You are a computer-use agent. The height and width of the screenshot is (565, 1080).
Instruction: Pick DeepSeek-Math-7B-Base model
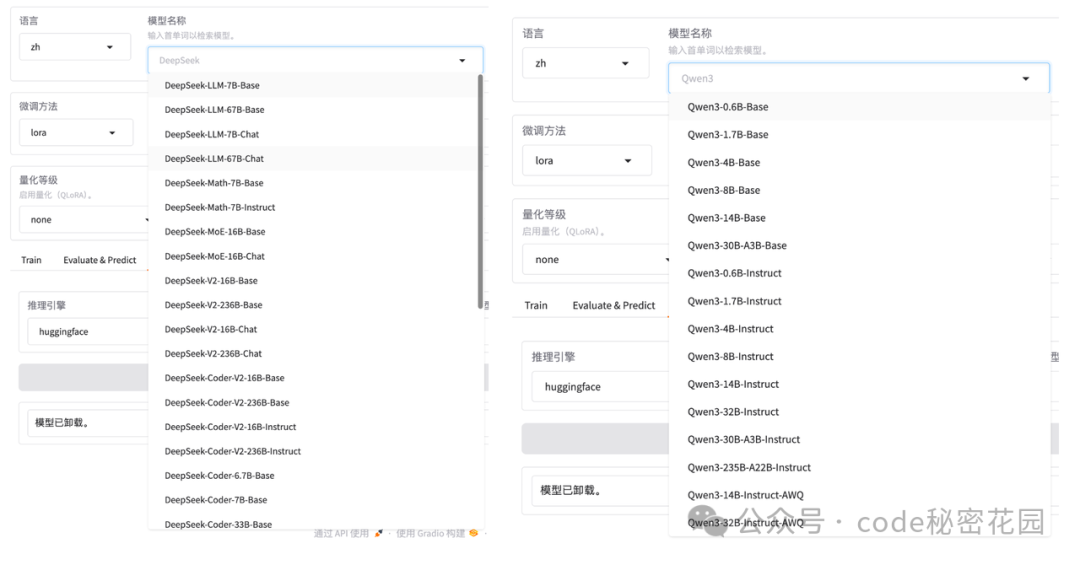313,183
